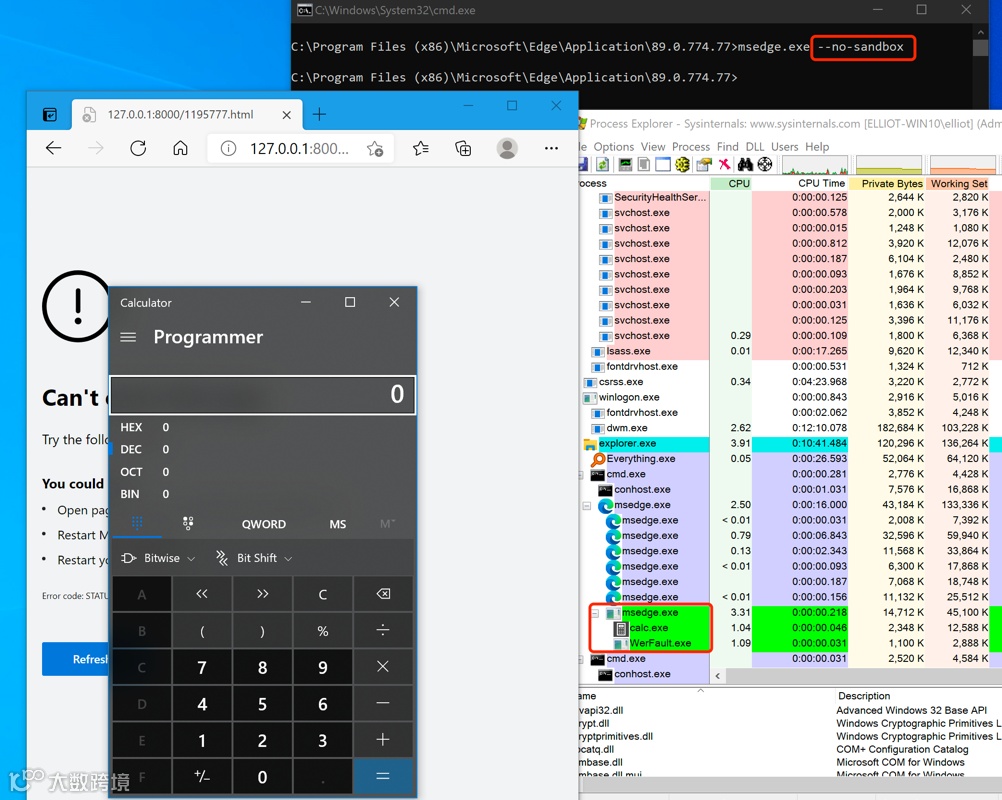Click Process Explorer system information graph icon

625,165
